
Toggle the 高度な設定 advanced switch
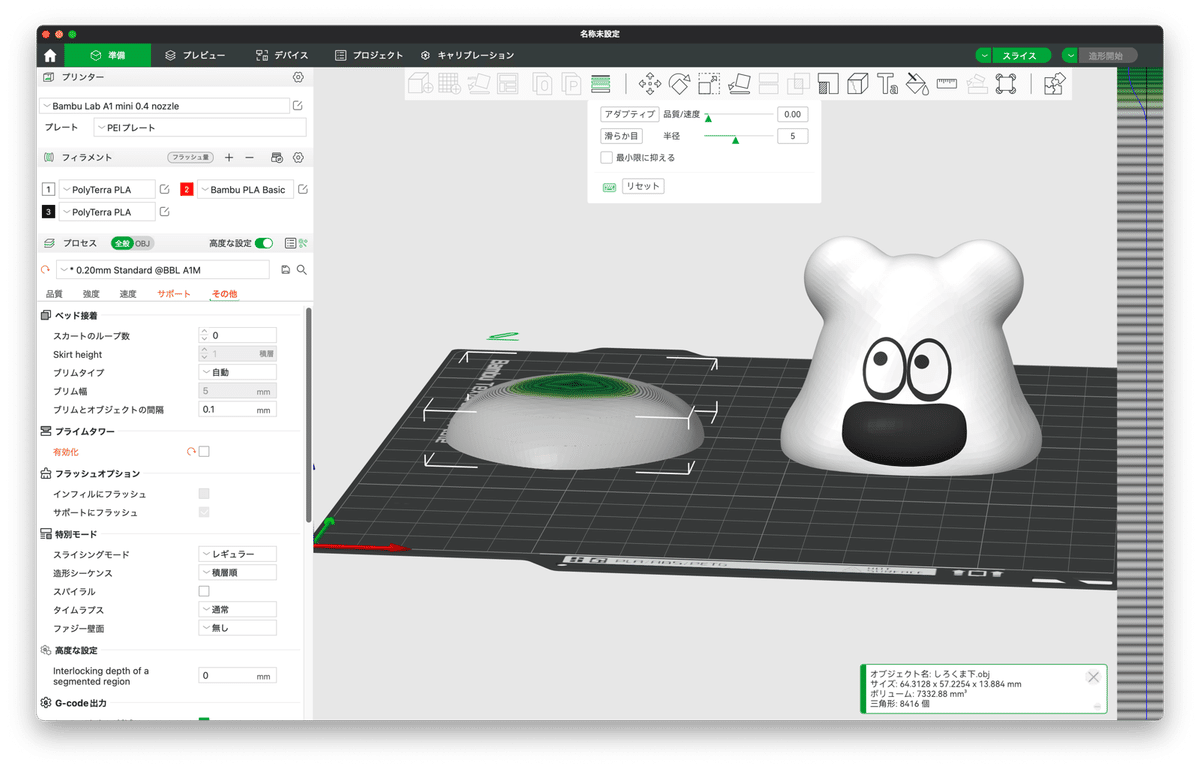264,243
